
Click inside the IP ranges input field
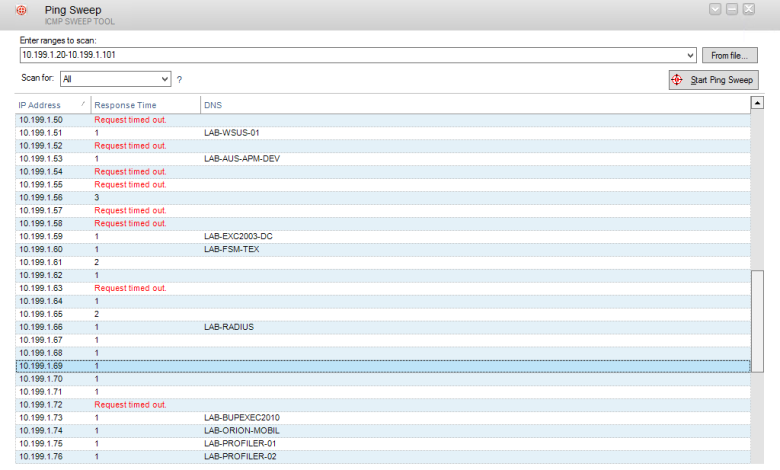pos(350,55)
